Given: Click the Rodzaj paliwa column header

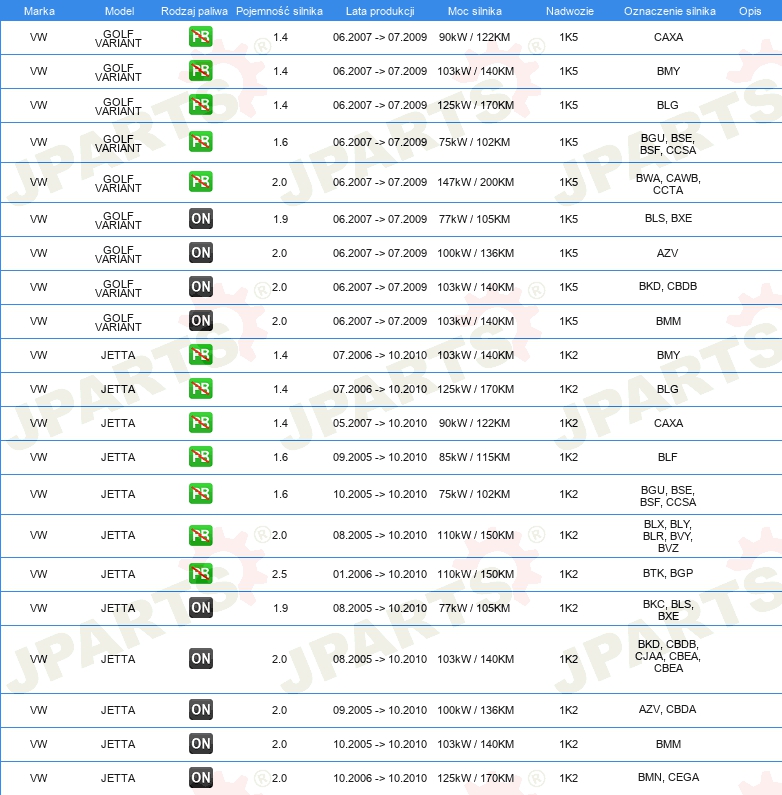Looking at the screenshot, I should 194,11.
